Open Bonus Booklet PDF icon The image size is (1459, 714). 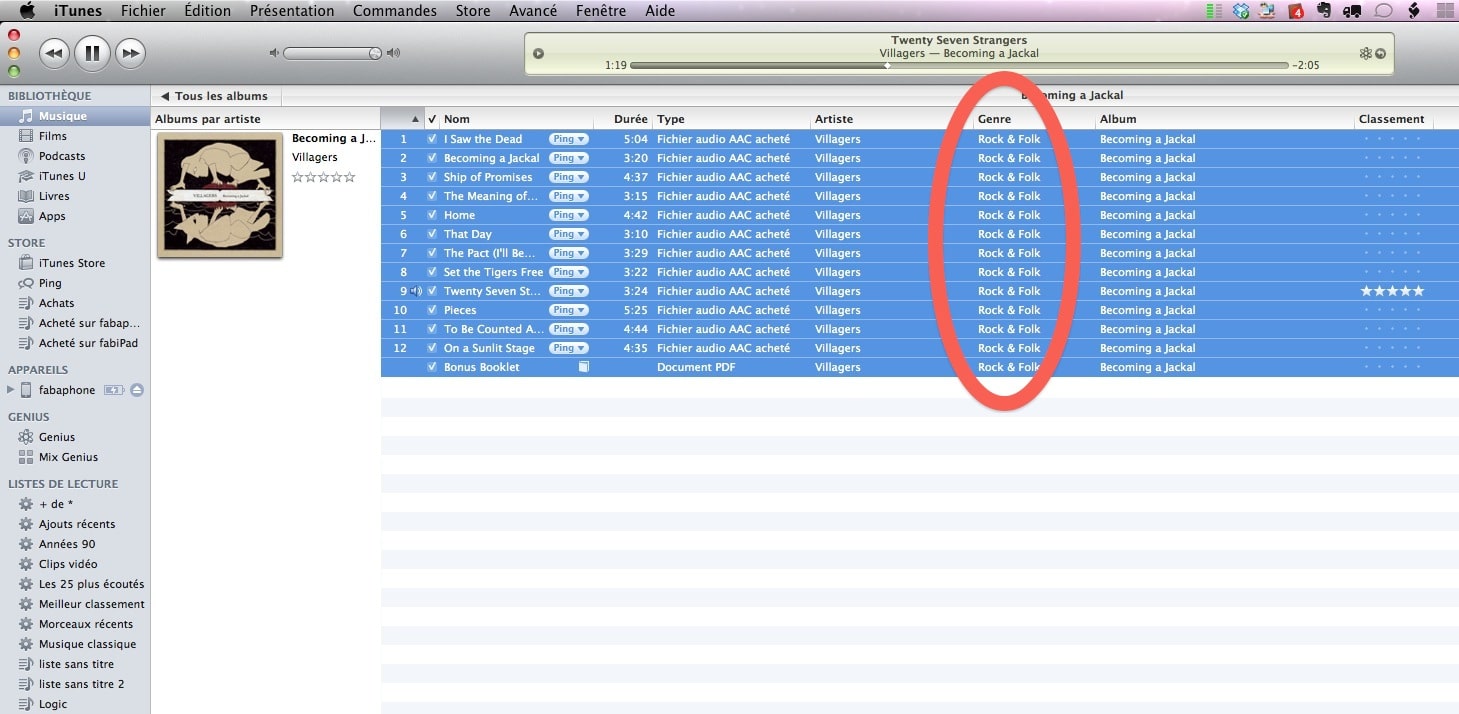584,367
